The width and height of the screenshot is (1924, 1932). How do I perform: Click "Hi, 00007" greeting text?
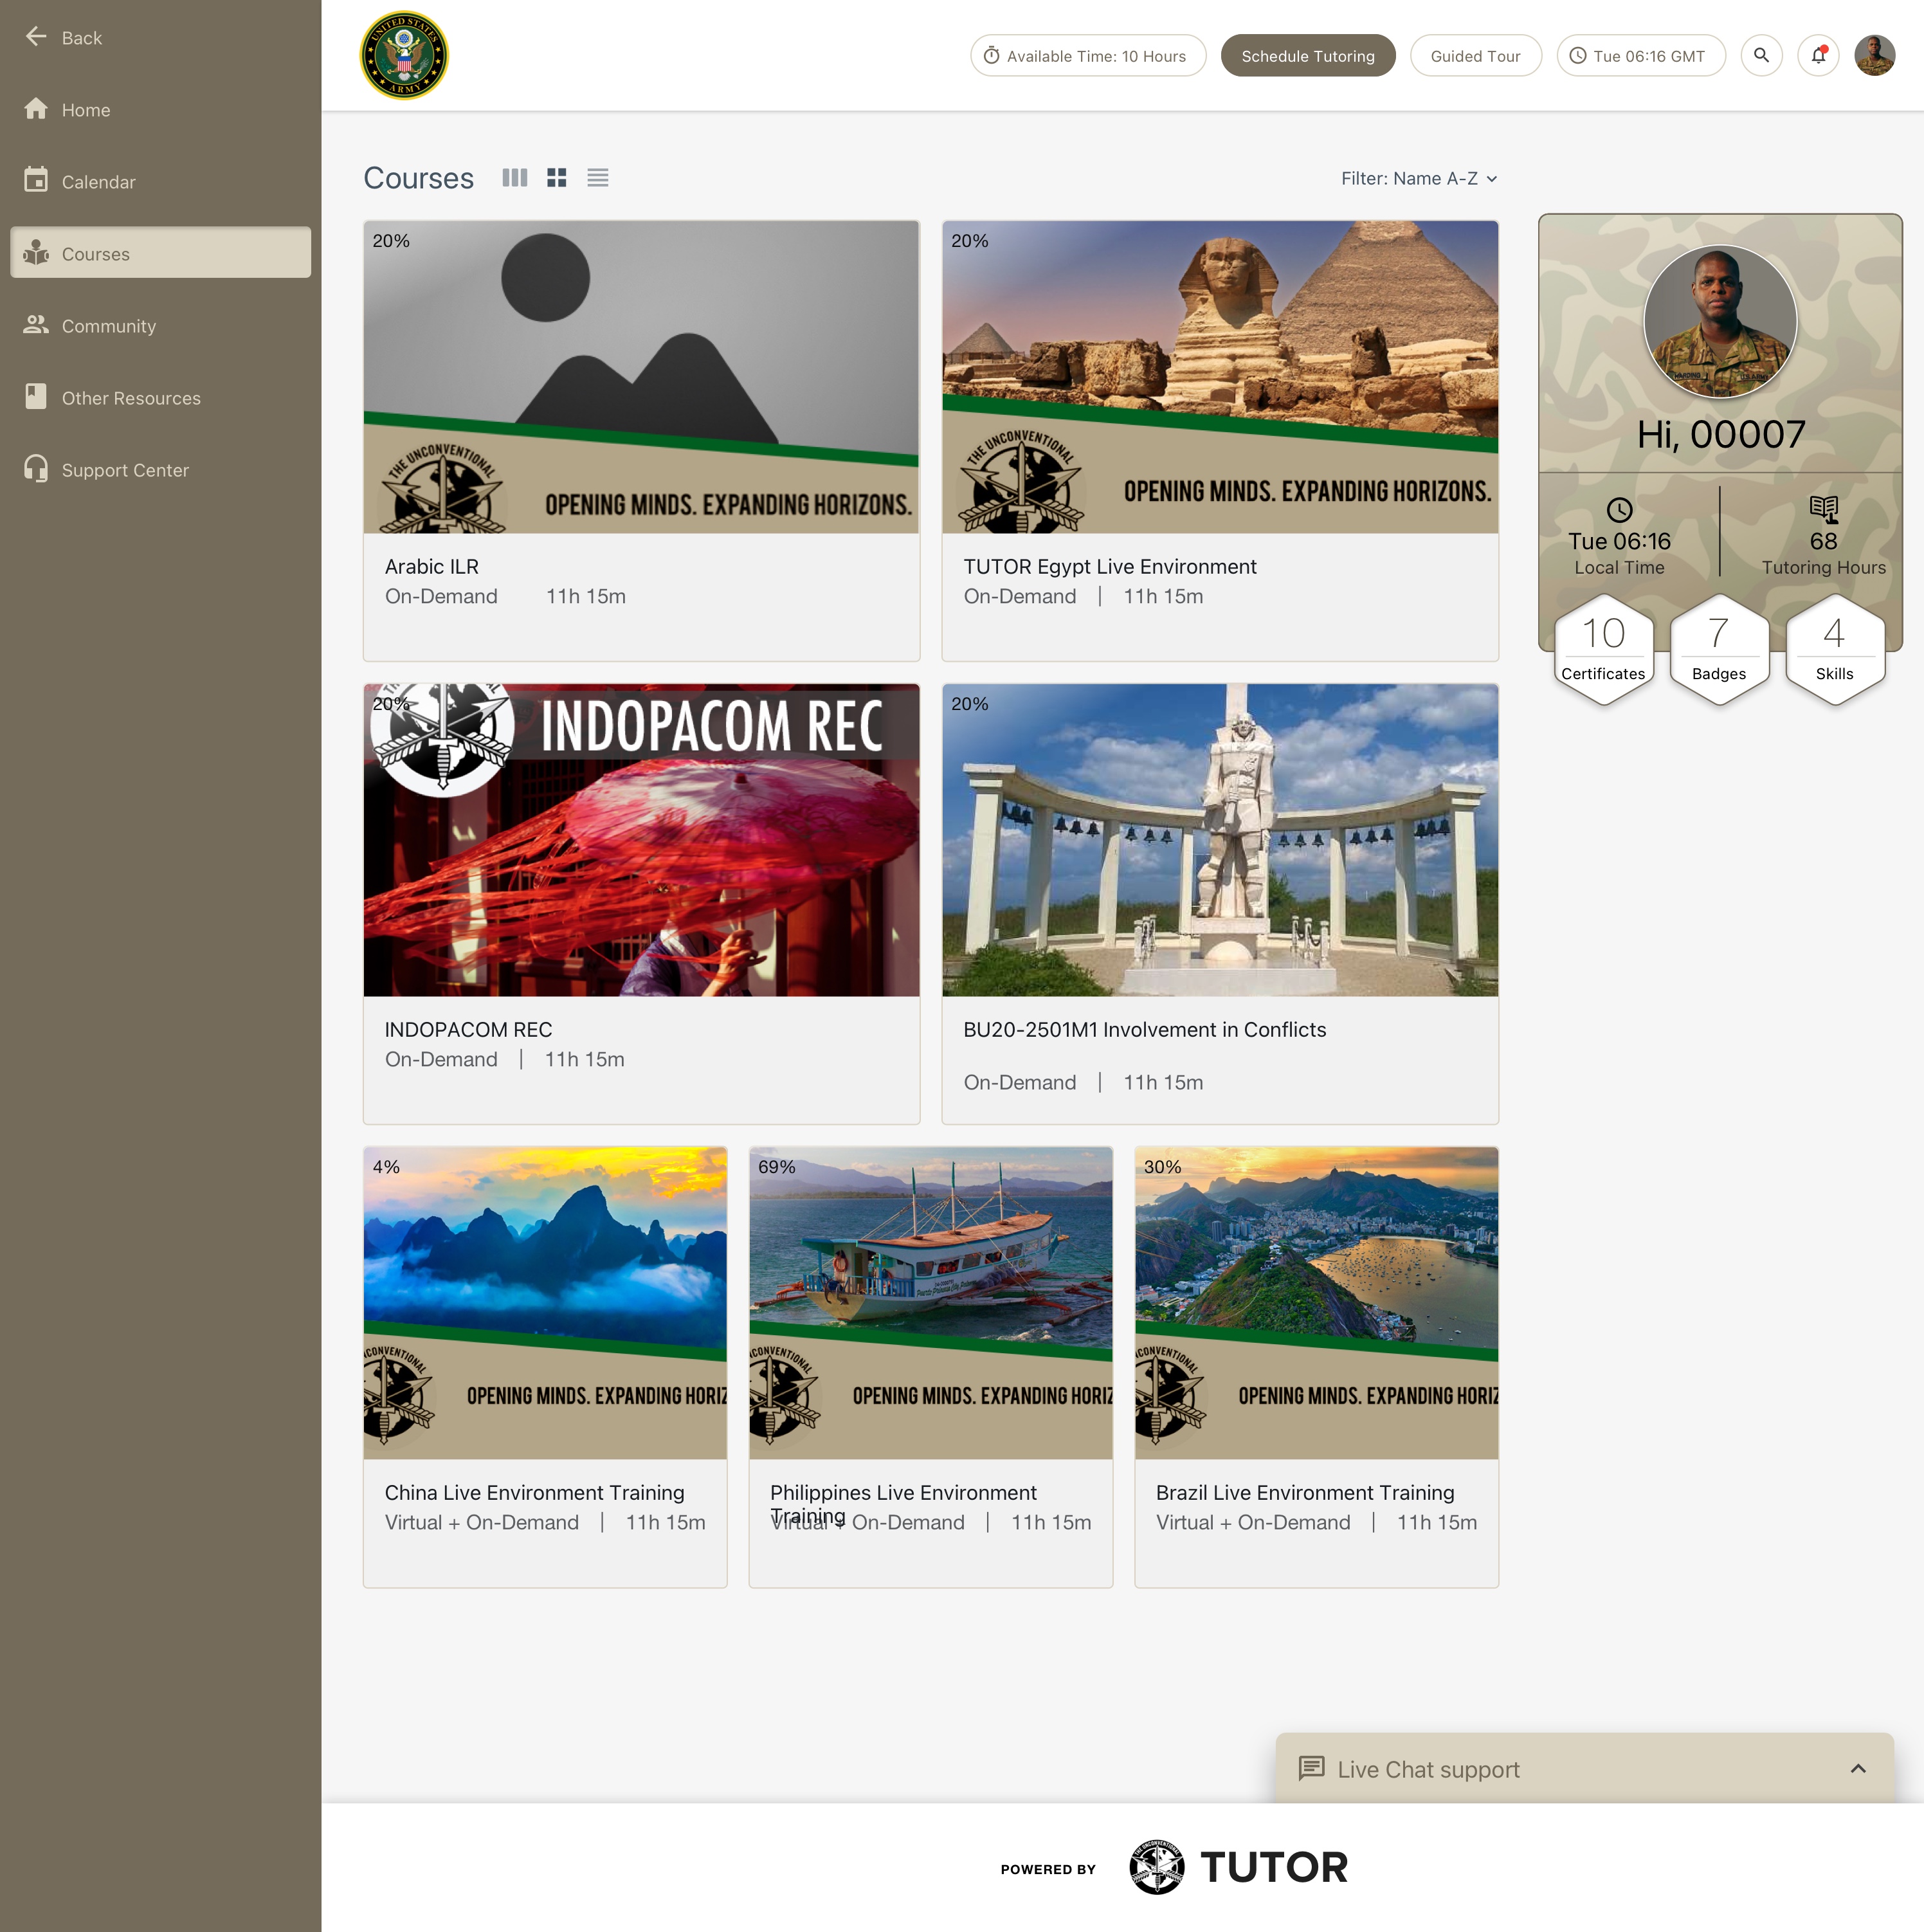pos(1720,434)
